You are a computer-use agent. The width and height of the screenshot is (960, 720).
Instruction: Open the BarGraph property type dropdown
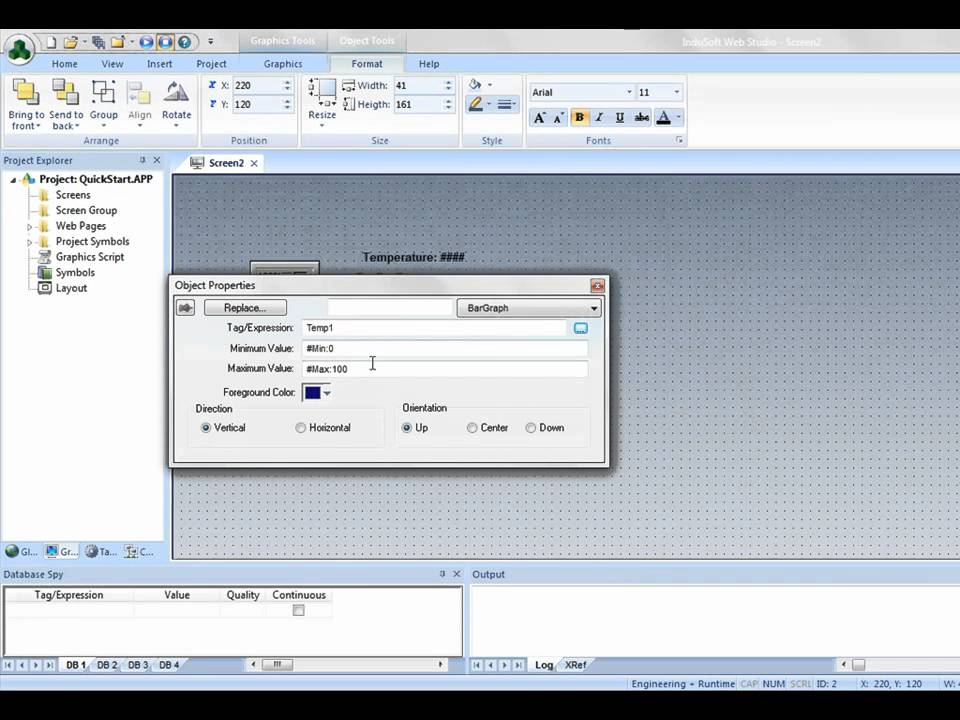[529, 308]
